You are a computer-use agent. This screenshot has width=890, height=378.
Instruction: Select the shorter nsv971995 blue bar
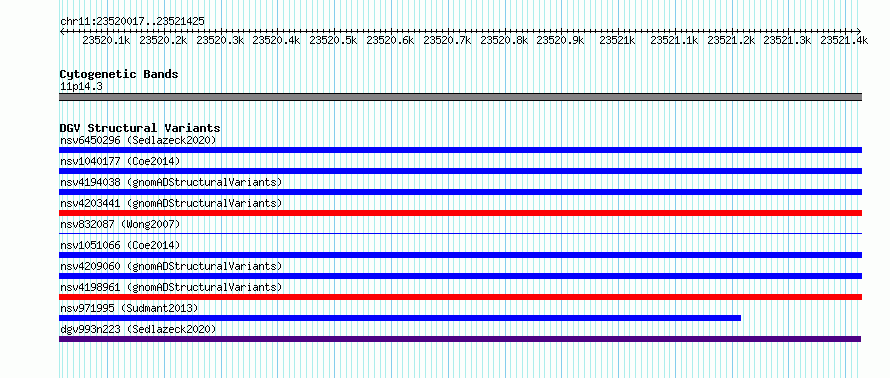(x=400, y=318)
